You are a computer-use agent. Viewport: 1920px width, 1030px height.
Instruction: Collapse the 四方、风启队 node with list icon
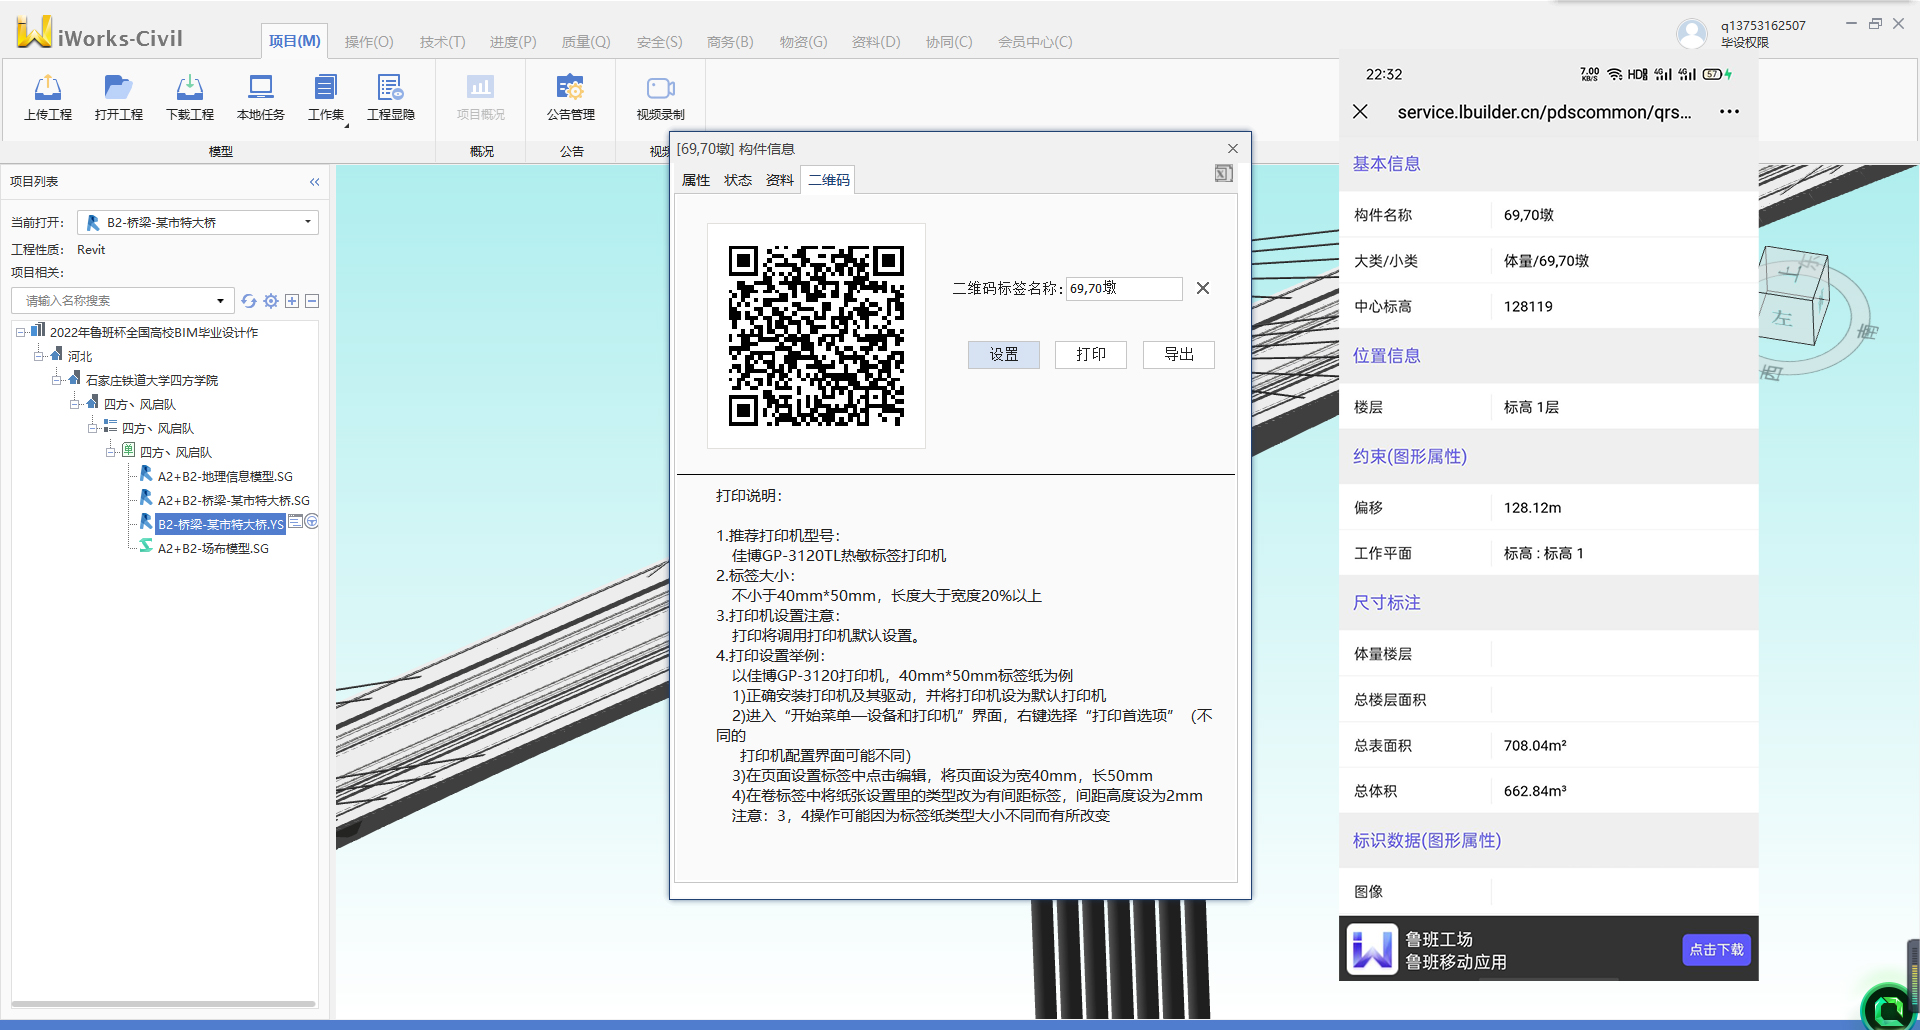click(93, 428)
